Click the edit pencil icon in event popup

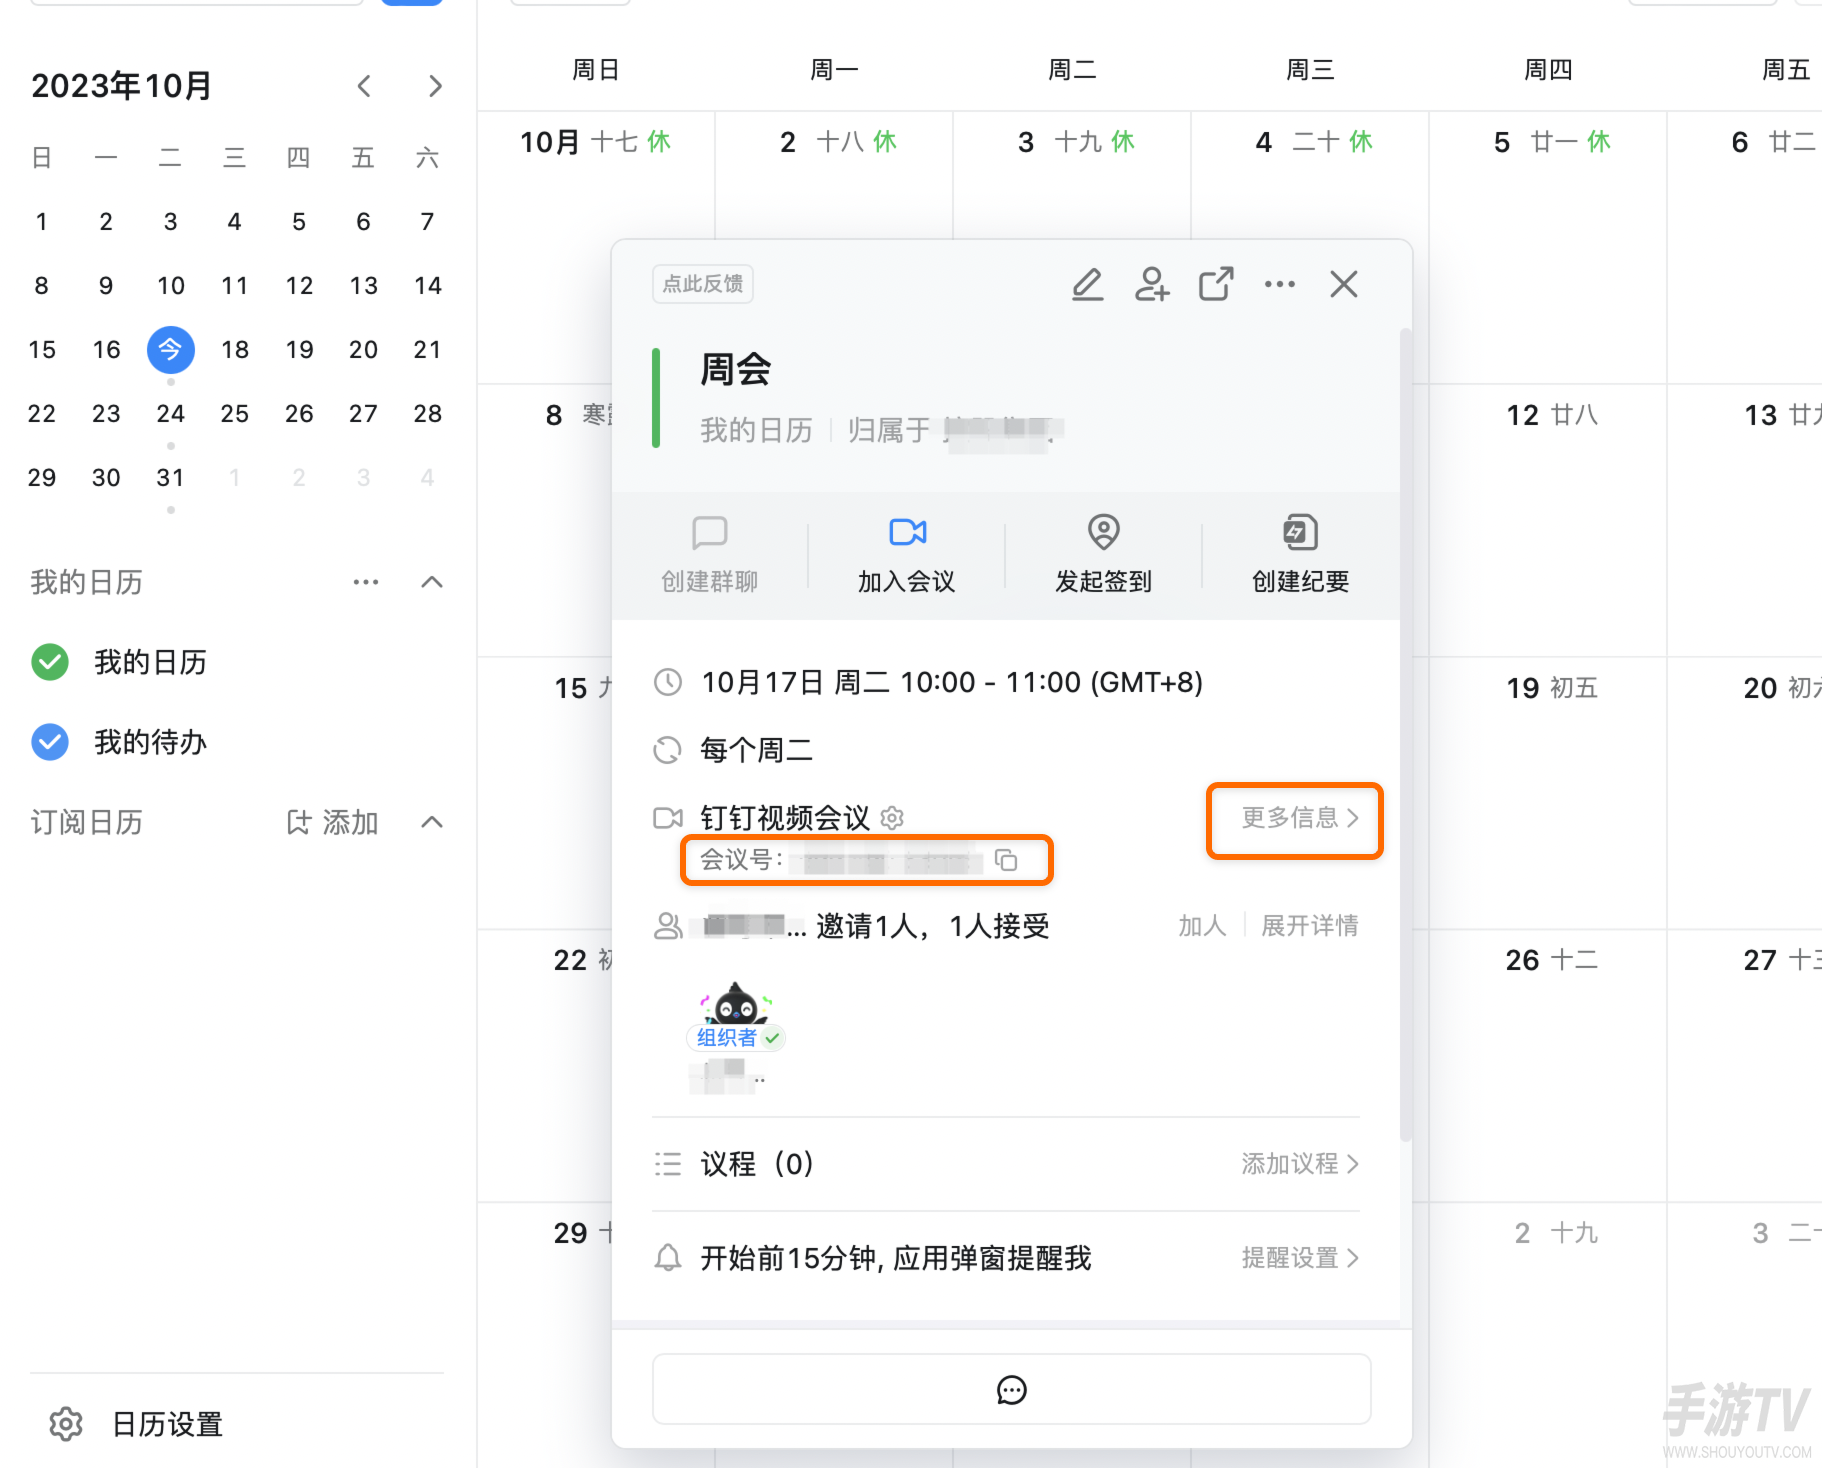[1088, 284]
